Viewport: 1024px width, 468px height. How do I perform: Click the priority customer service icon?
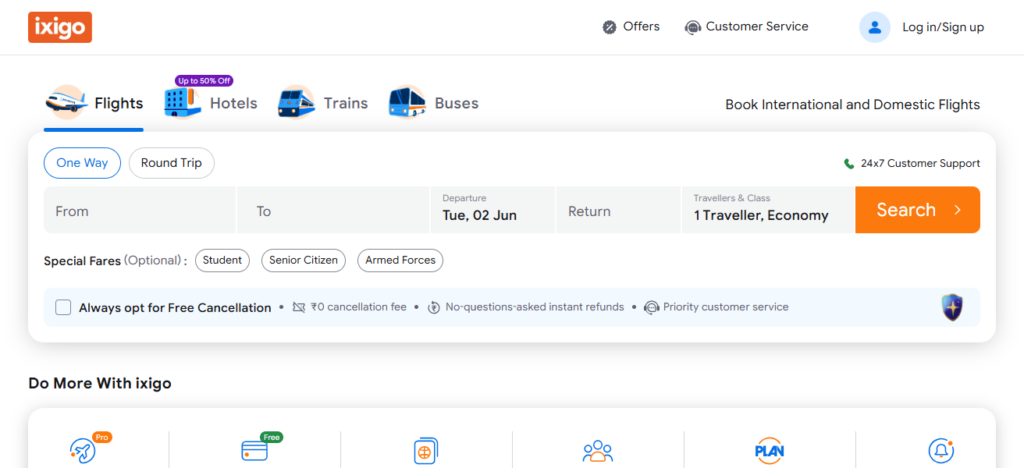[651, 307]
